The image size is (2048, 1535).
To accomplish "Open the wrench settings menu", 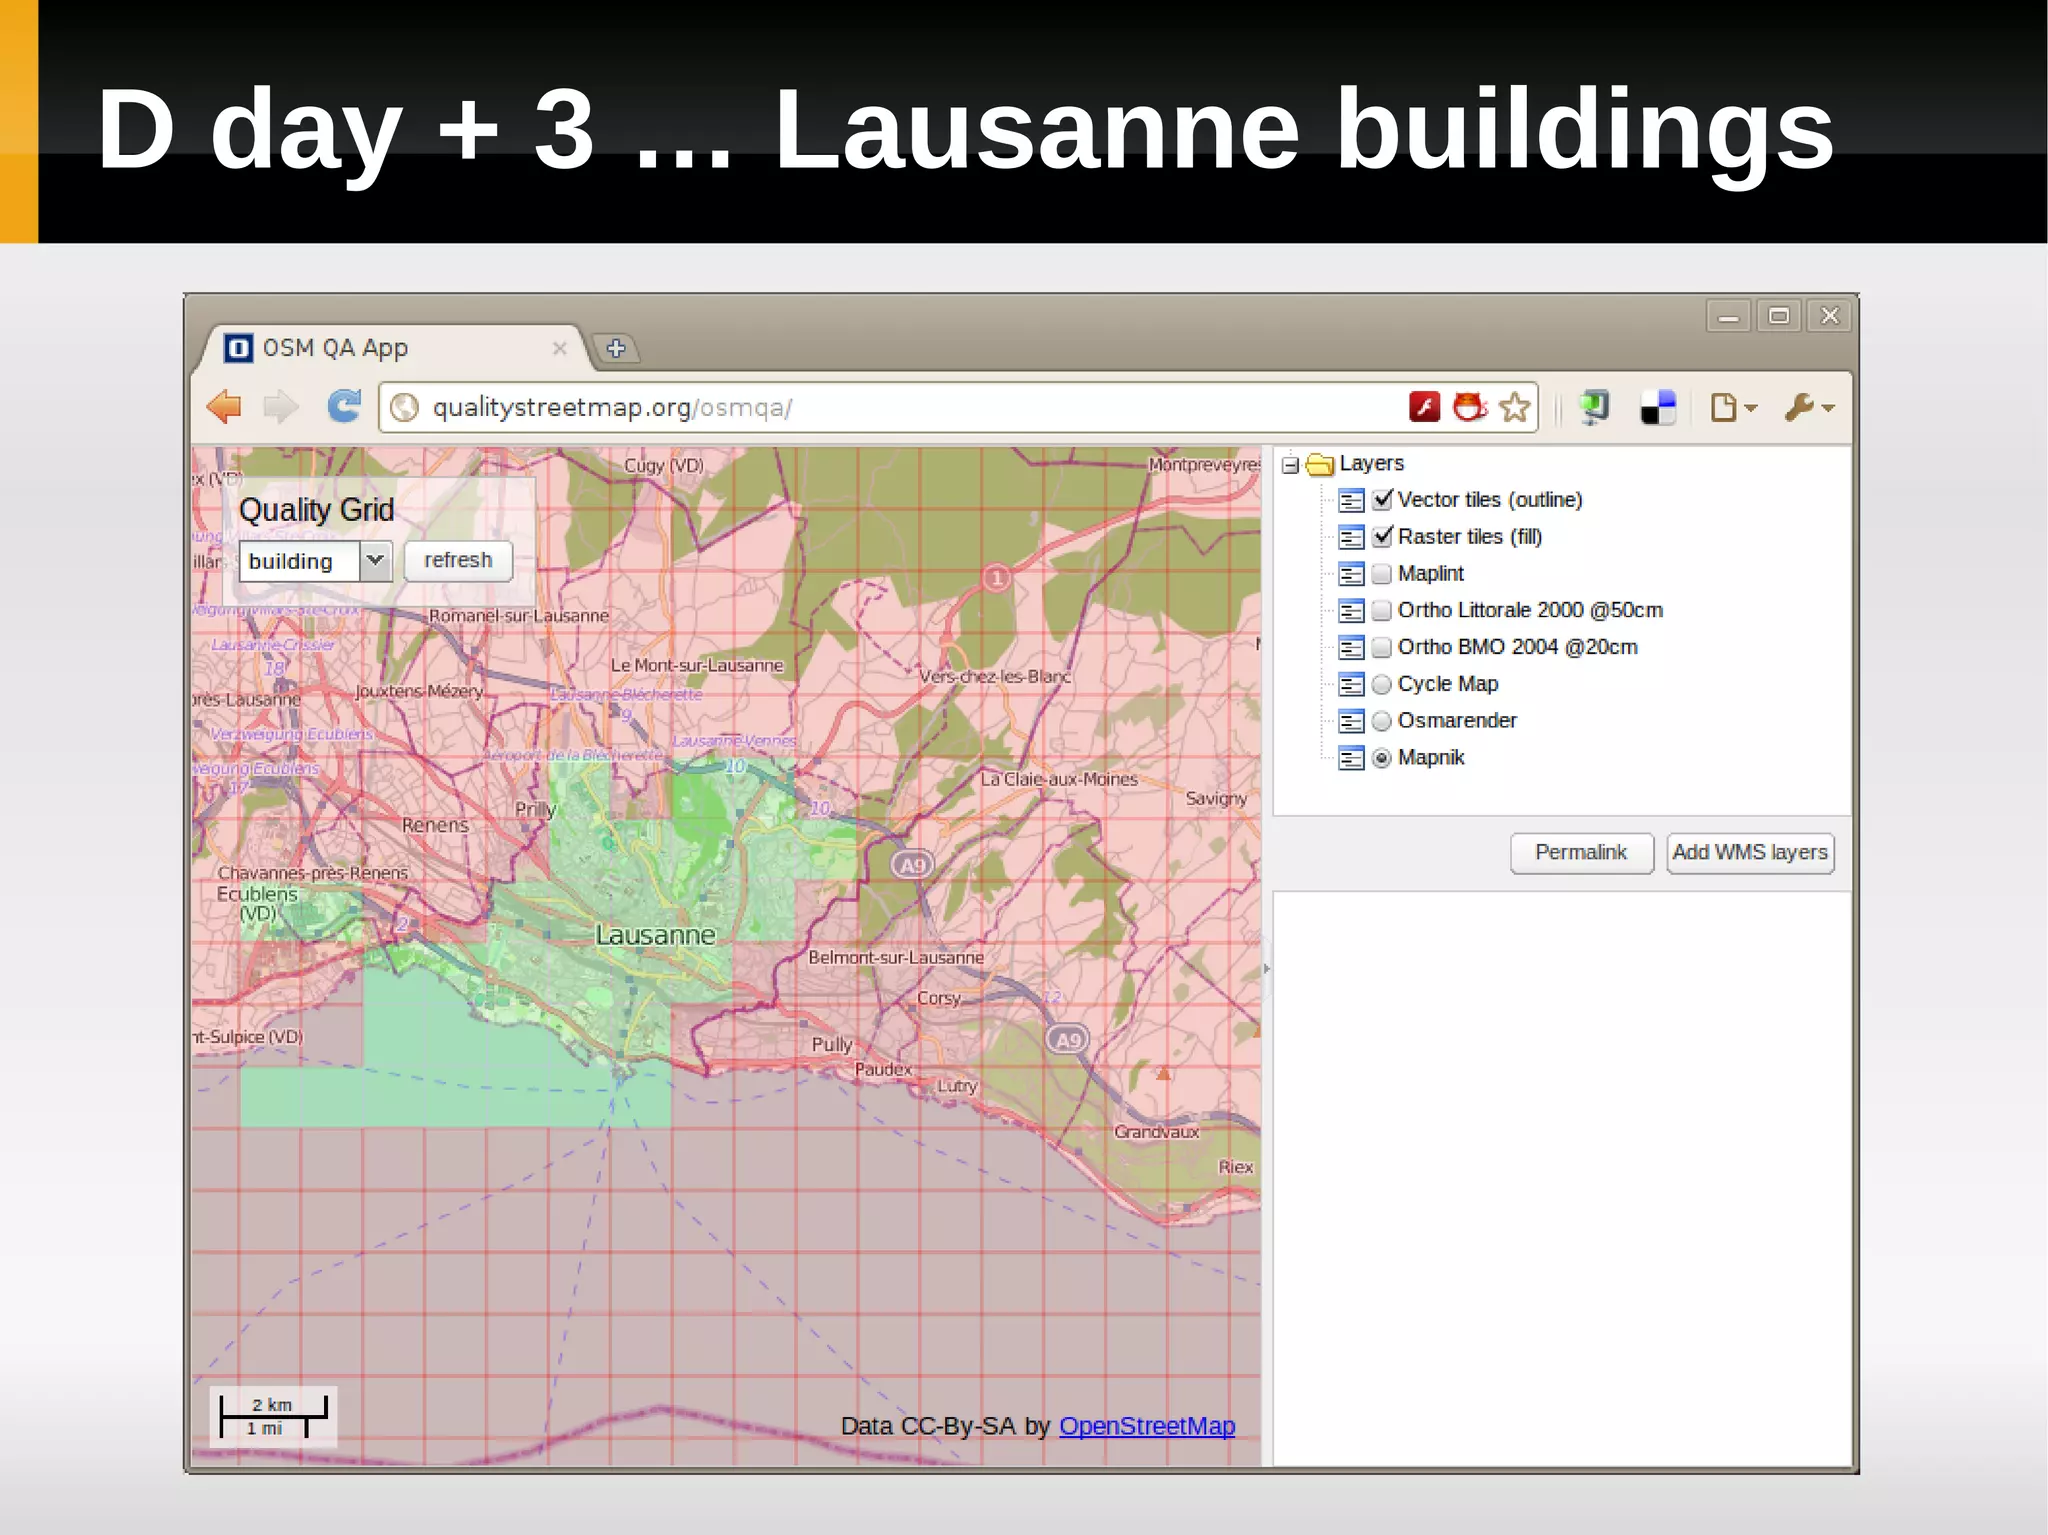I will (x=1809, y=407).
